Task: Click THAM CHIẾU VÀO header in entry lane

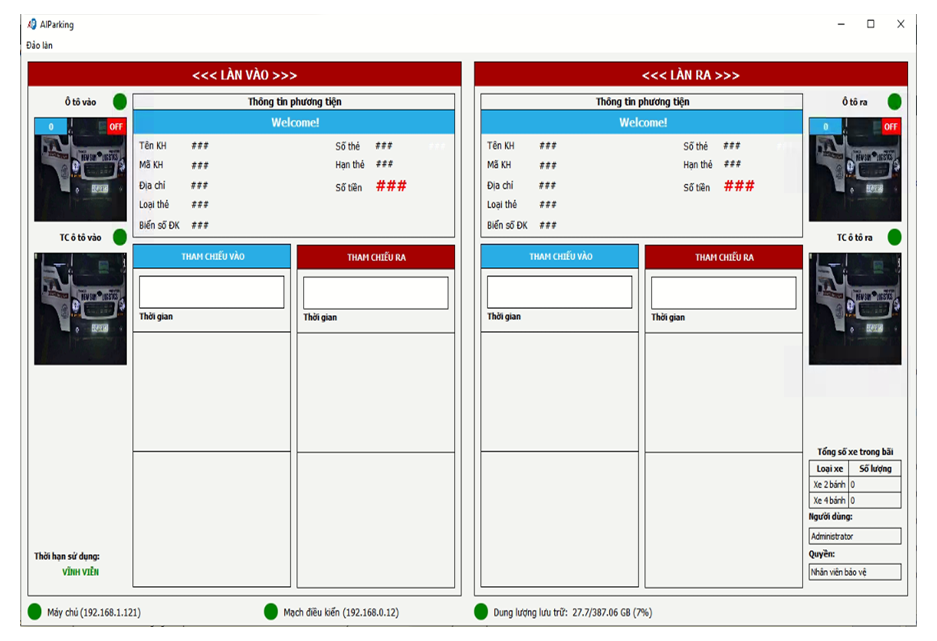Action: (x=212, y=257)
